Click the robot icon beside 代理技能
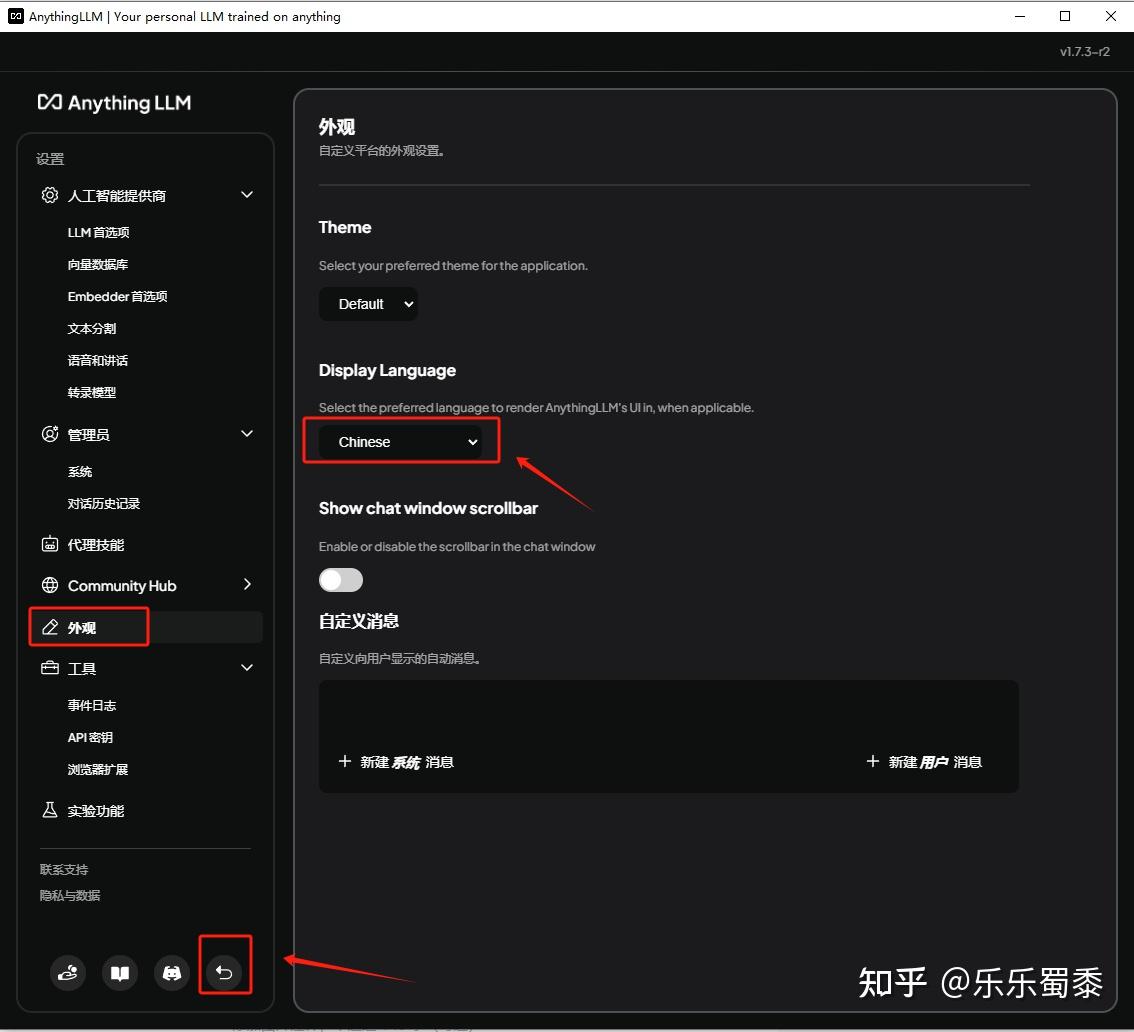Screen dimensions: 1134x1032 (50, 544)
